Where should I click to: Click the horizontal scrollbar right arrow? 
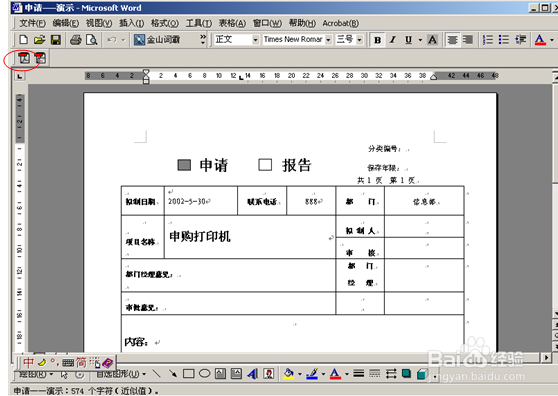coord(546,357)
